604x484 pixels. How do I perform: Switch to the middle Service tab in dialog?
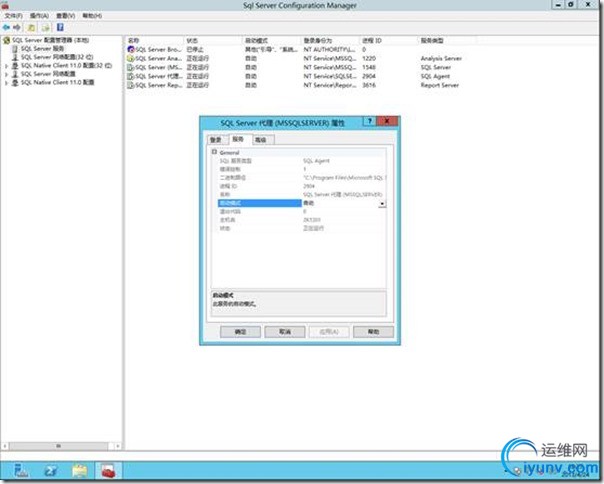pos(239,139)
